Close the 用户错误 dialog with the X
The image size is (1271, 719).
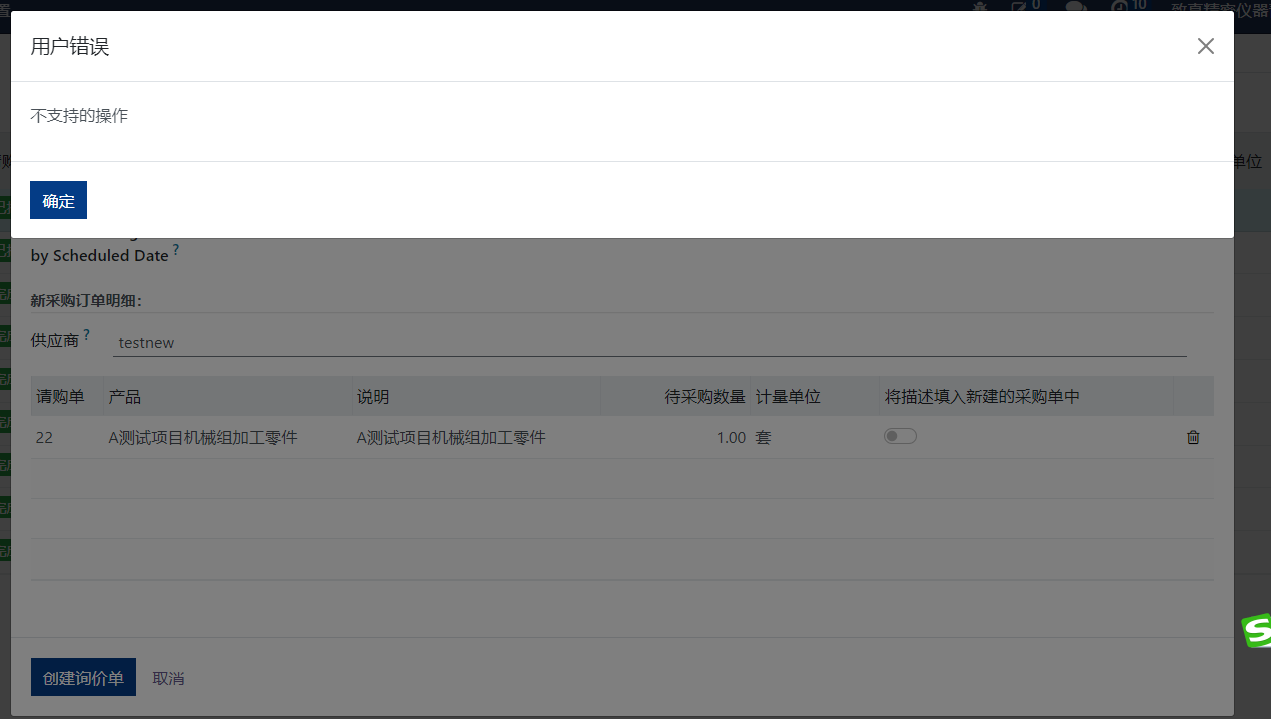point(1205,46)
